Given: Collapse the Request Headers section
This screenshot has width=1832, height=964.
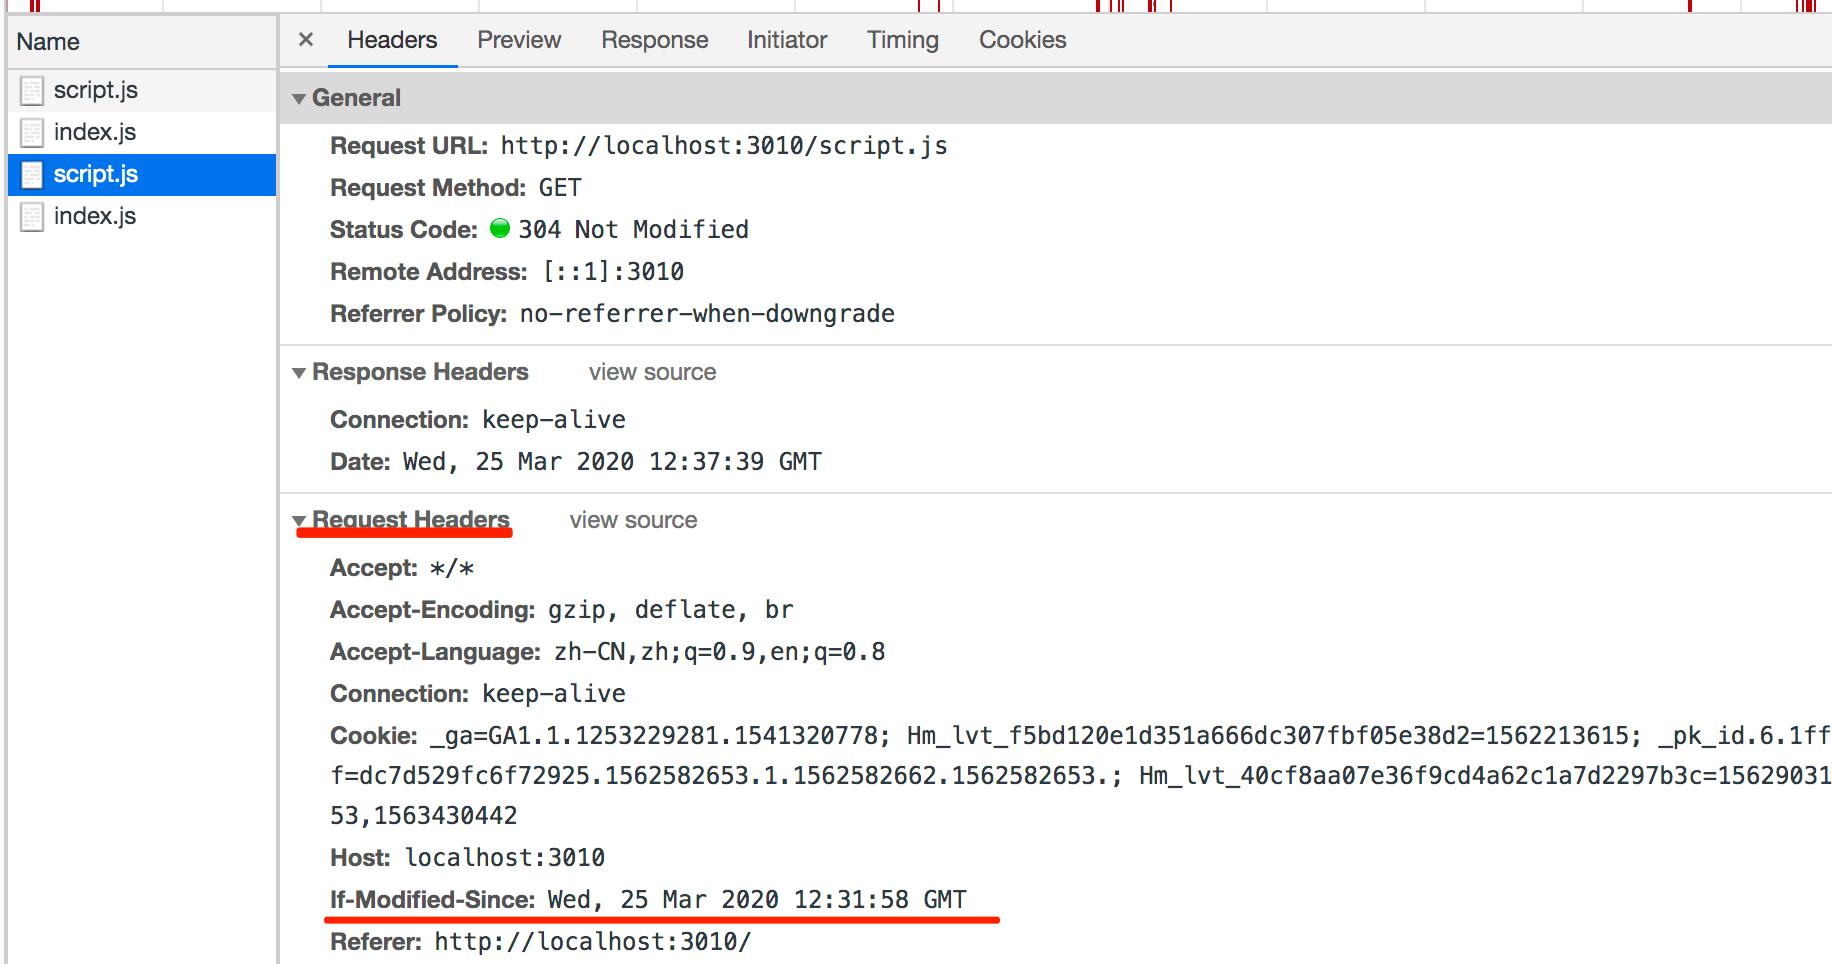Looking at the screenshot, I should 299,521.
